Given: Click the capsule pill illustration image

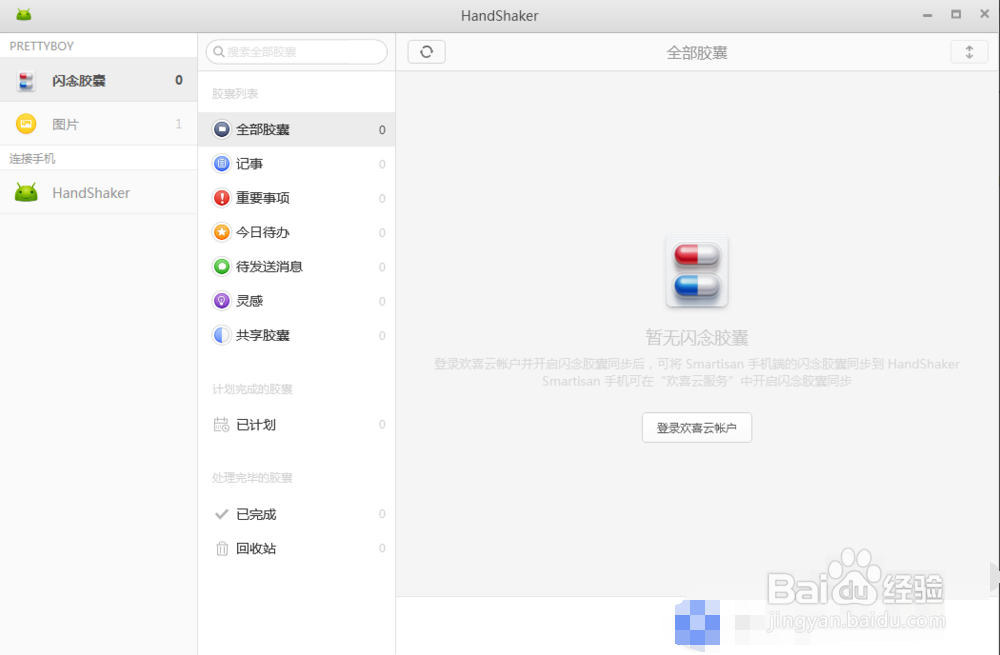Looking at the screenshot, I should tap(696, 270).
